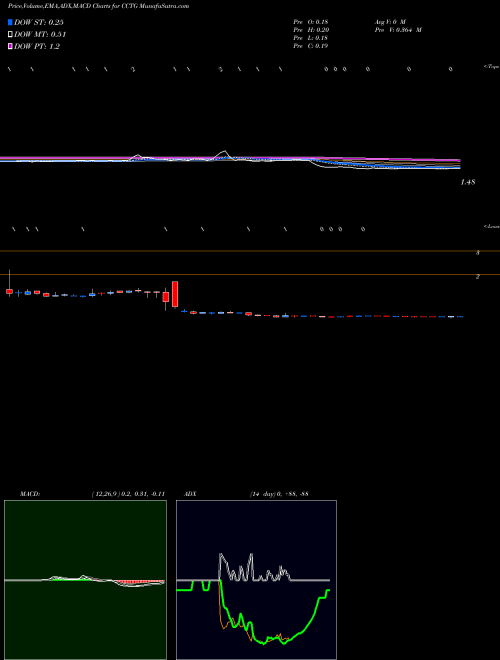This screenshot has width=500, height=660.
Task: Click the 1.48 EMA price label
Action: coord(468,182)
